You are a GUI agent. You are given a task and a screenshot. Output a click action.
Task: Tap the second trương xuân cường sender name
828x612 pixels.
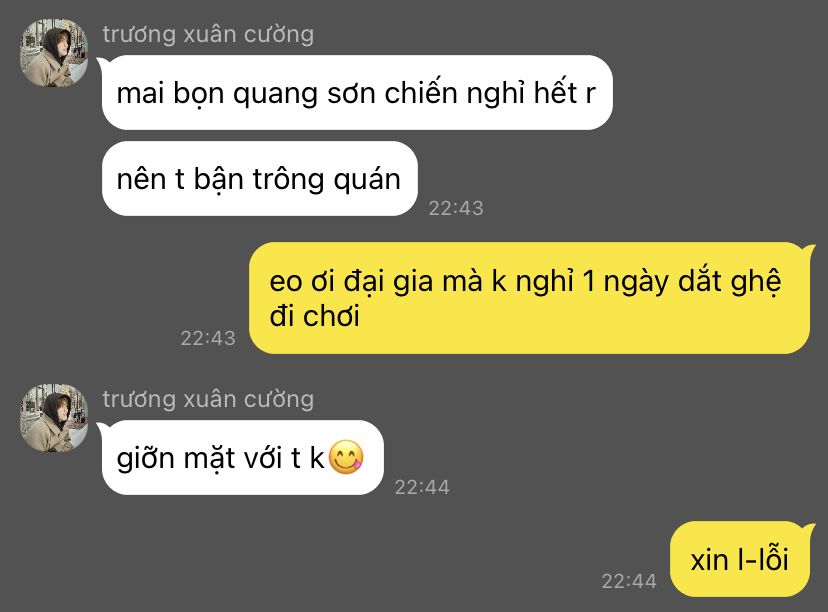[208, 399]
